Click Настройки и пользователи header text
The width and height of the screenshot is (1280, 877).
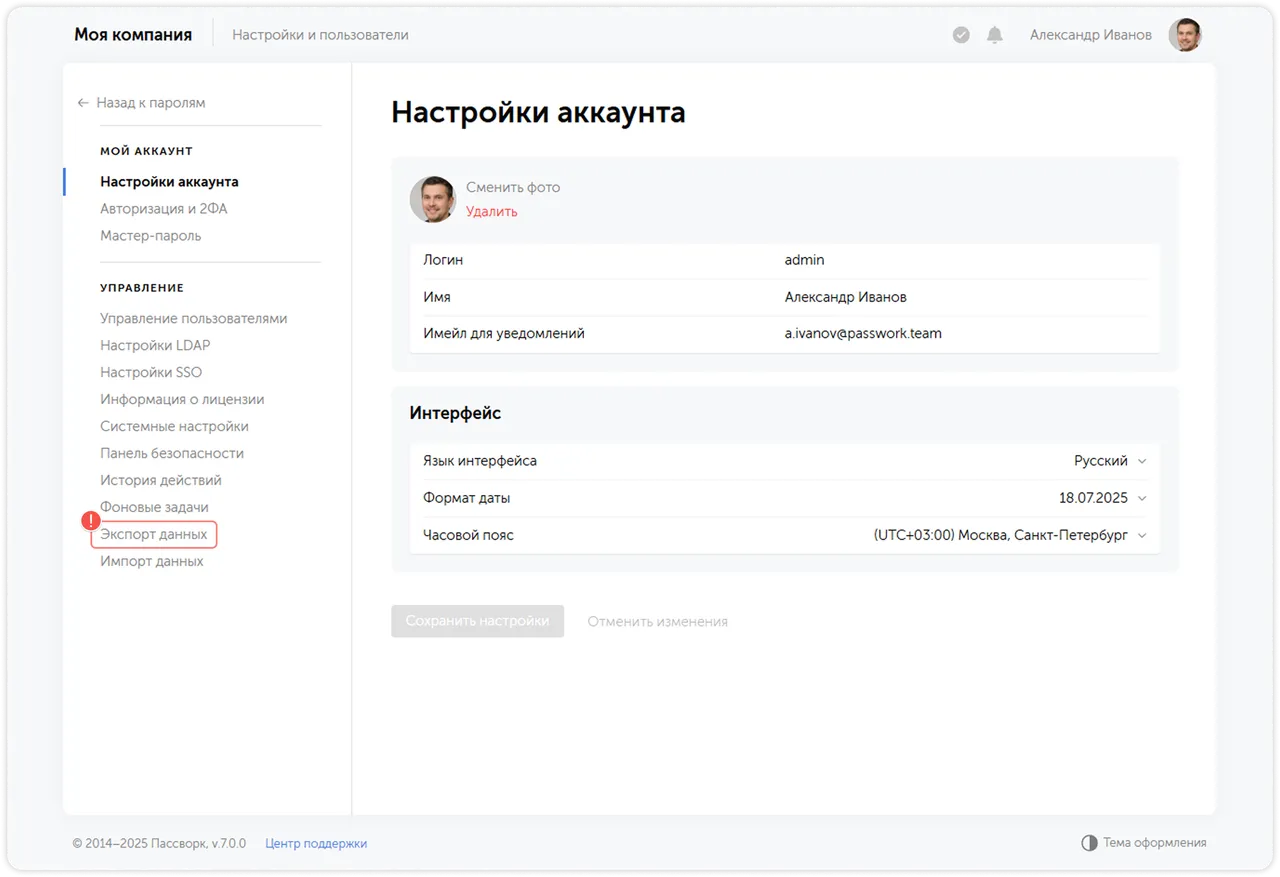(x=320, y=35)
